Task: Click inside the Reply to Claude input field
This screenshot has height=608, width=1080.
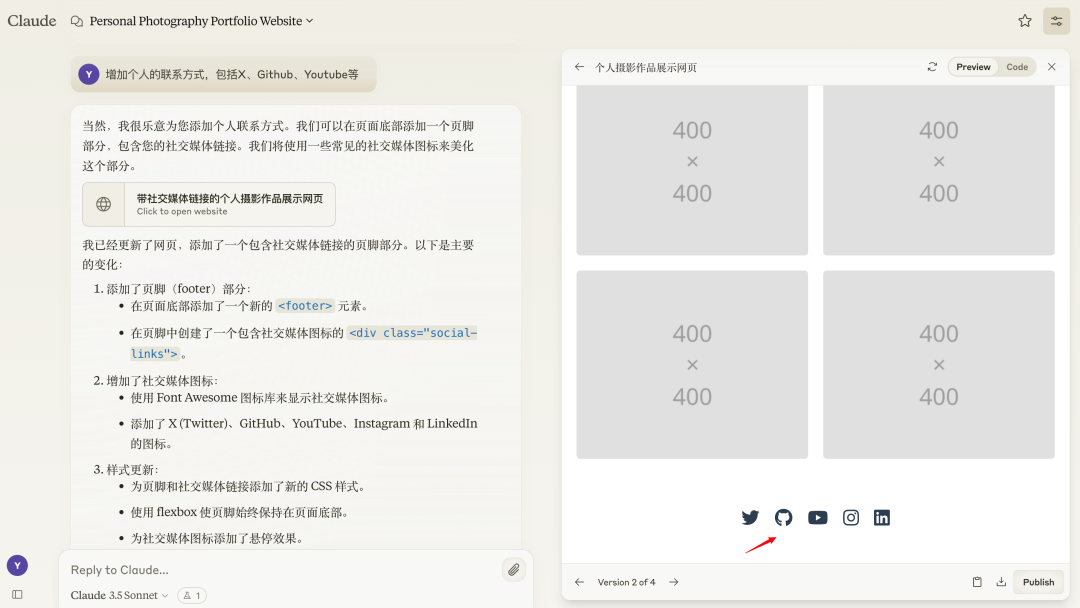Action: tap(250, 569)
